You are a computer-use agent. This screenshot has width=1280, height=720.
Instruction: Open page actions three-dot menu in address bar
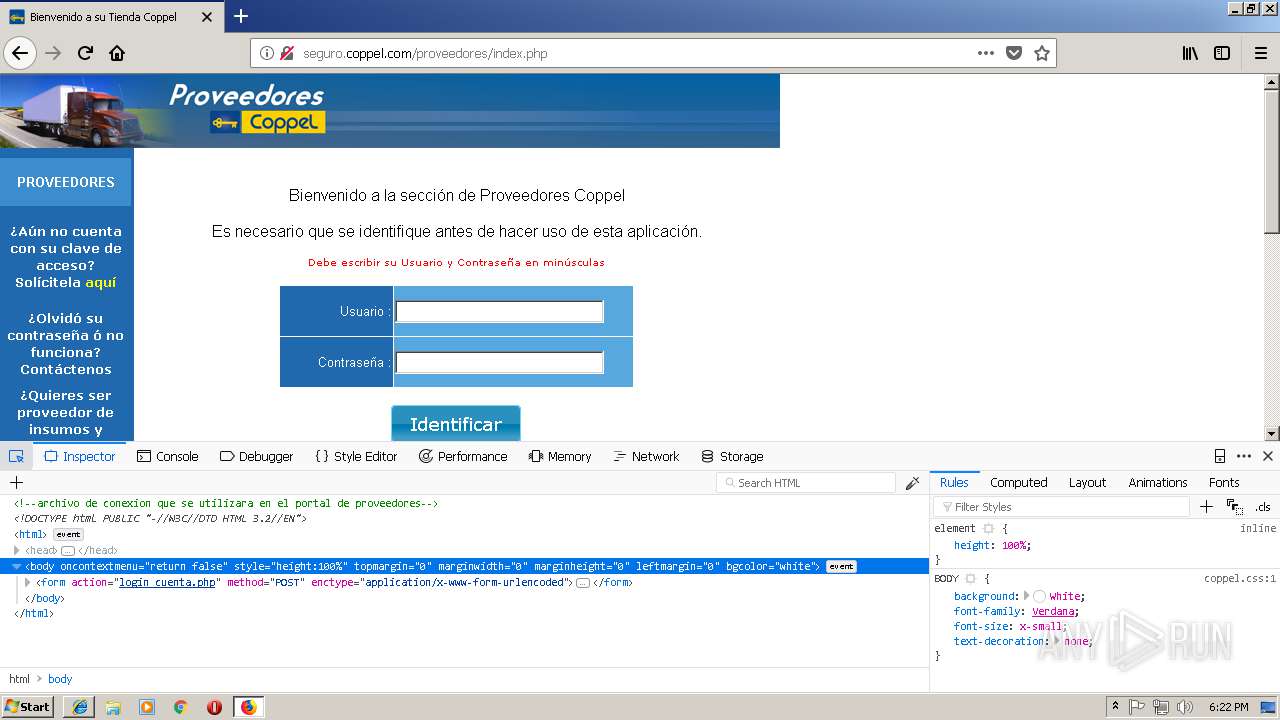point(986,53)
